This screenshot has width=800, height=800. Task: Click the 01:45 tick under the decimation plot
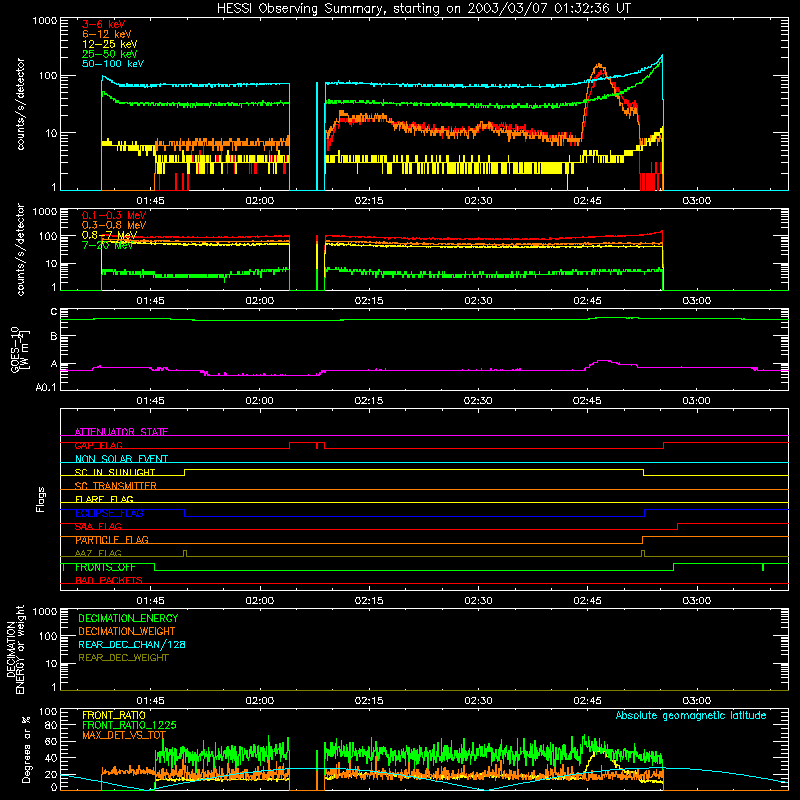click(x=150, y=701)
